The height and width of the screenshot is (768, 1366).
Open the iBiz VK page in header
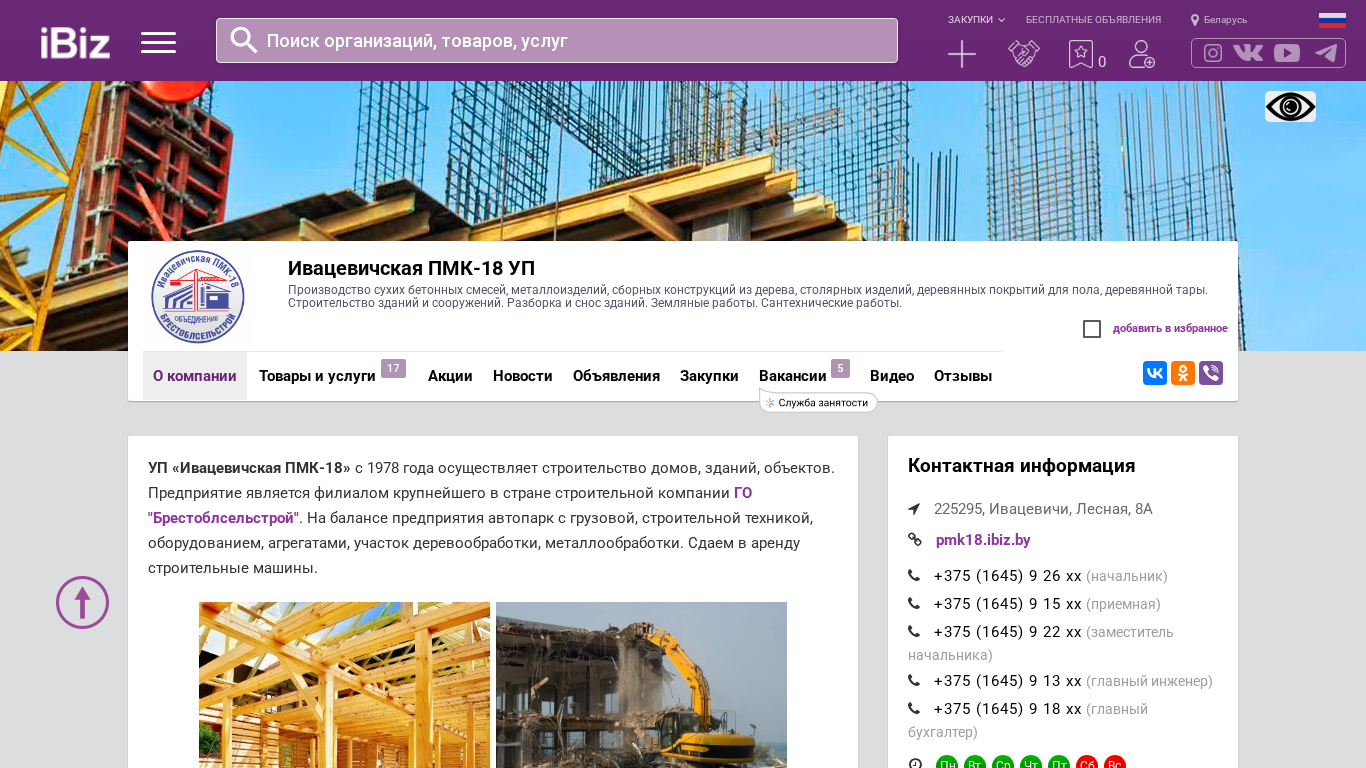coord(1248,53)
